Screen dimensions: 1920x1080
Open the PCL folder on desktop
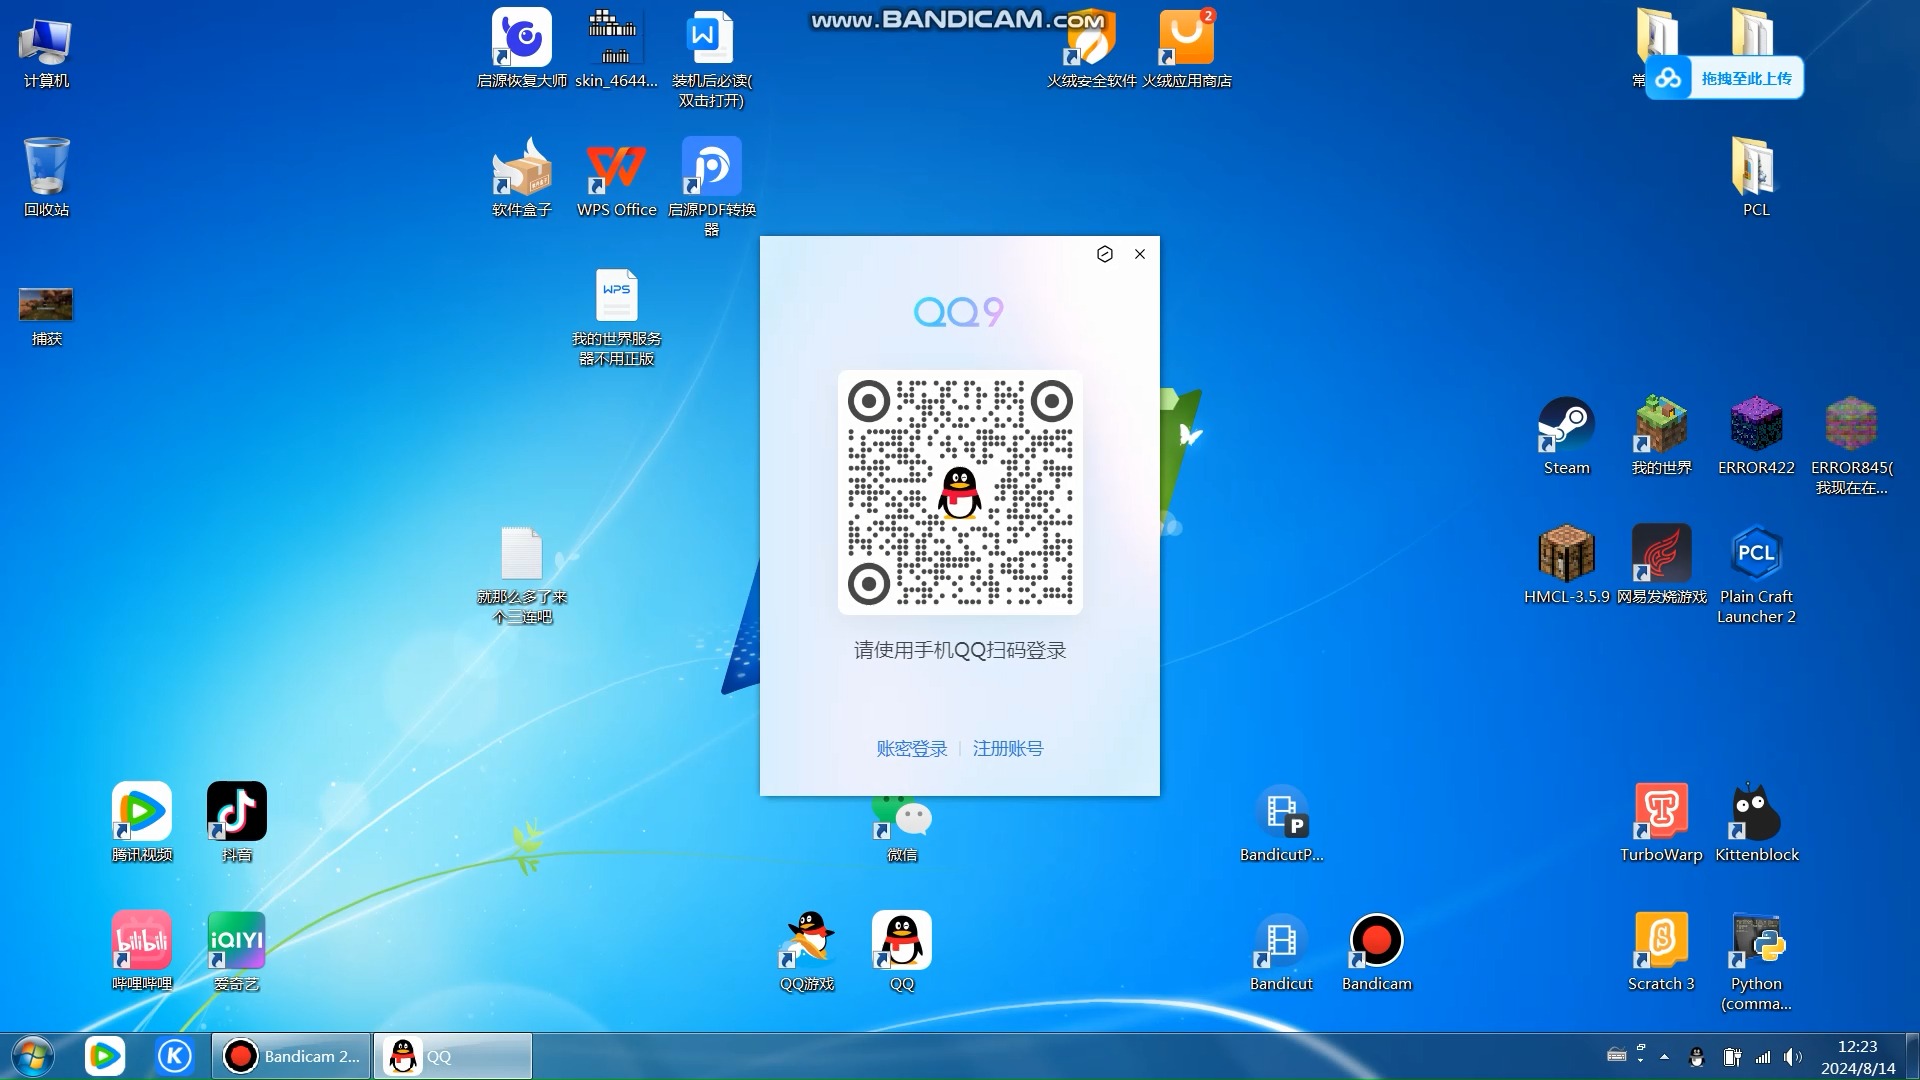click(1756, 177)
